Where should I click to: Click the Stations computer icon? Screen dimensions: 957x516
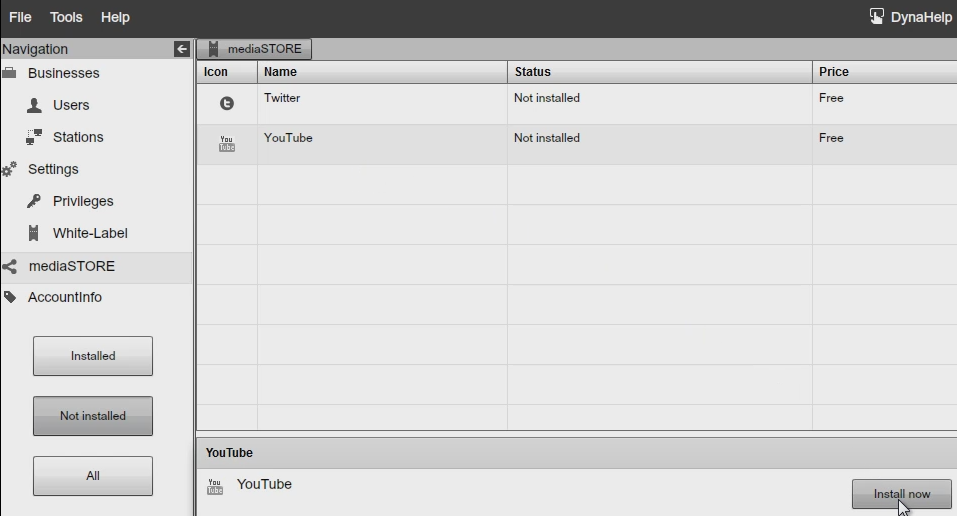(x=34, y=137)
